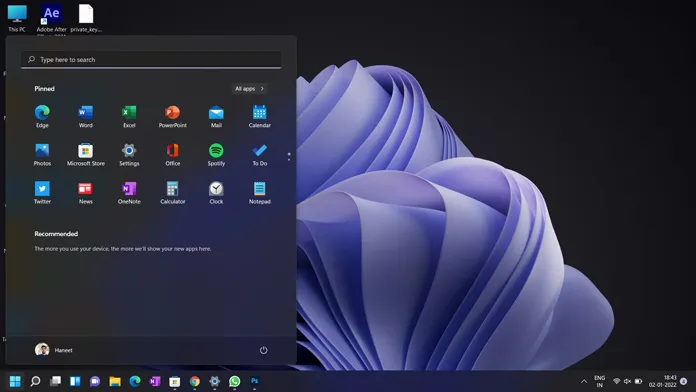Select the This PC desktop icon
The width and height of the screenshot is (696, 392).
tap(17, 18)
